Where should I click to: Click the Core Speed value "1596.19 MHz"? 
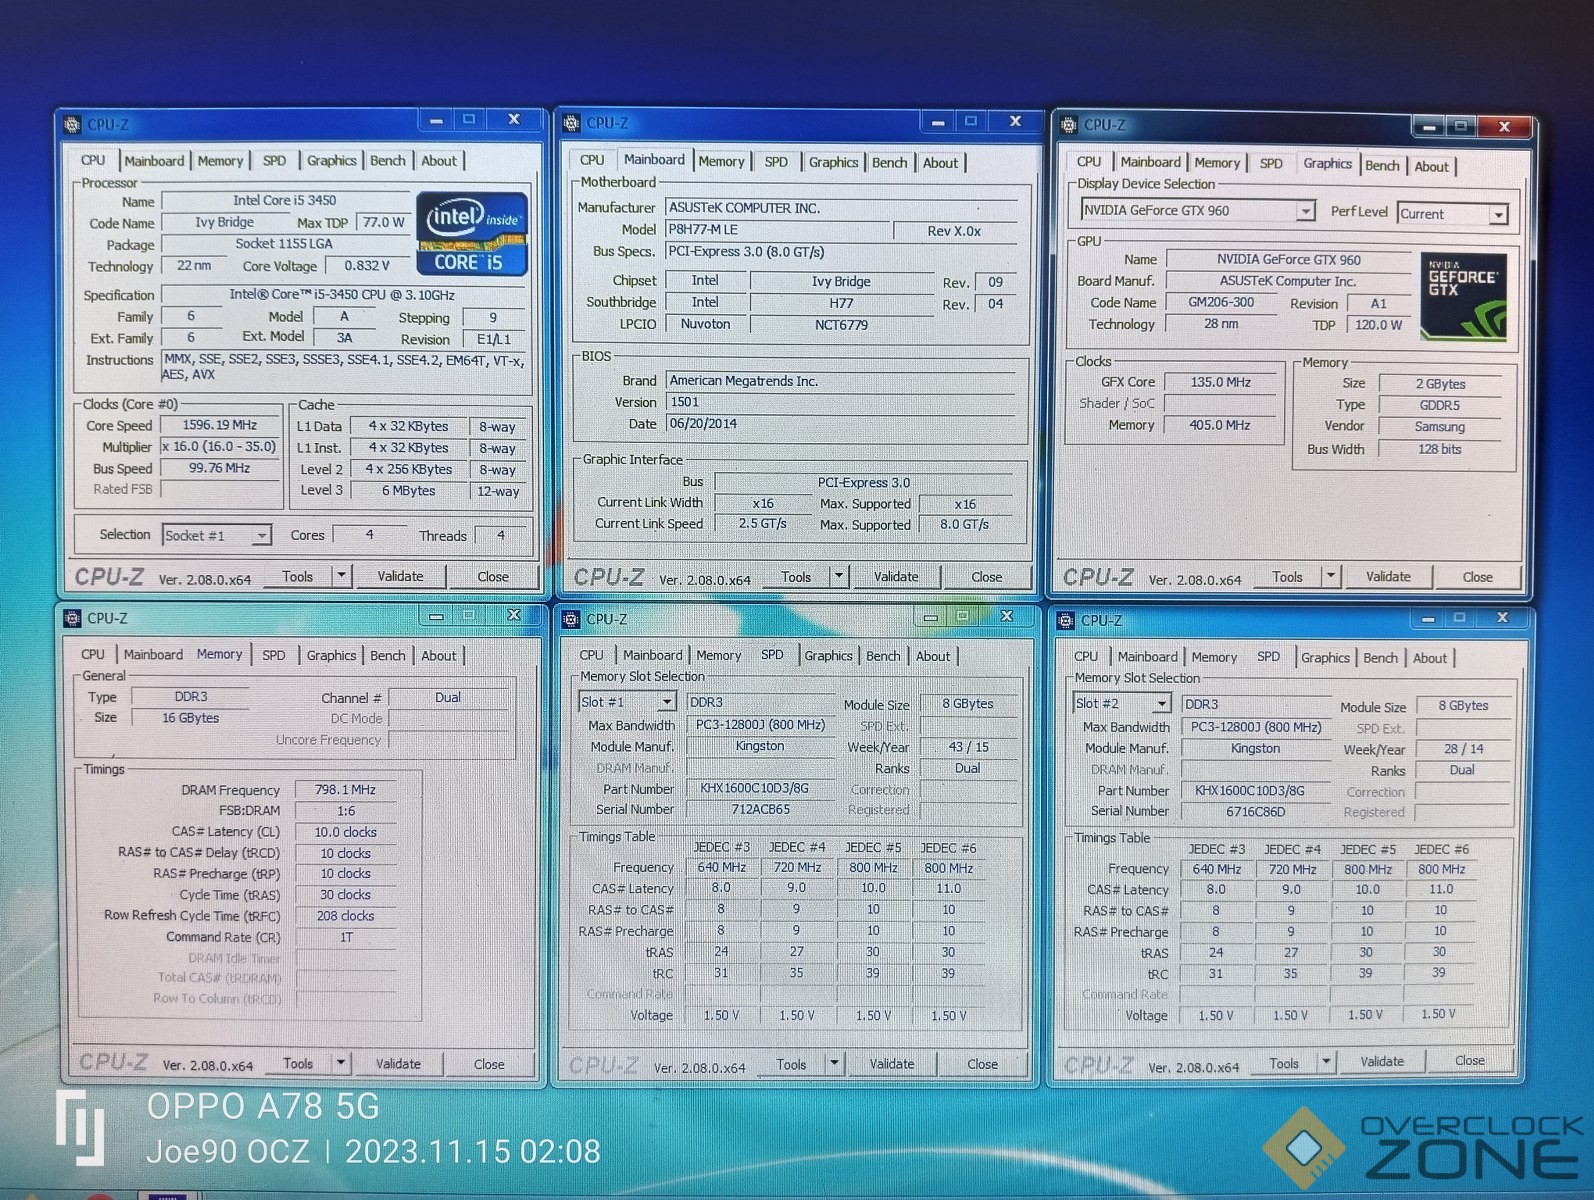tap(219, 425)
